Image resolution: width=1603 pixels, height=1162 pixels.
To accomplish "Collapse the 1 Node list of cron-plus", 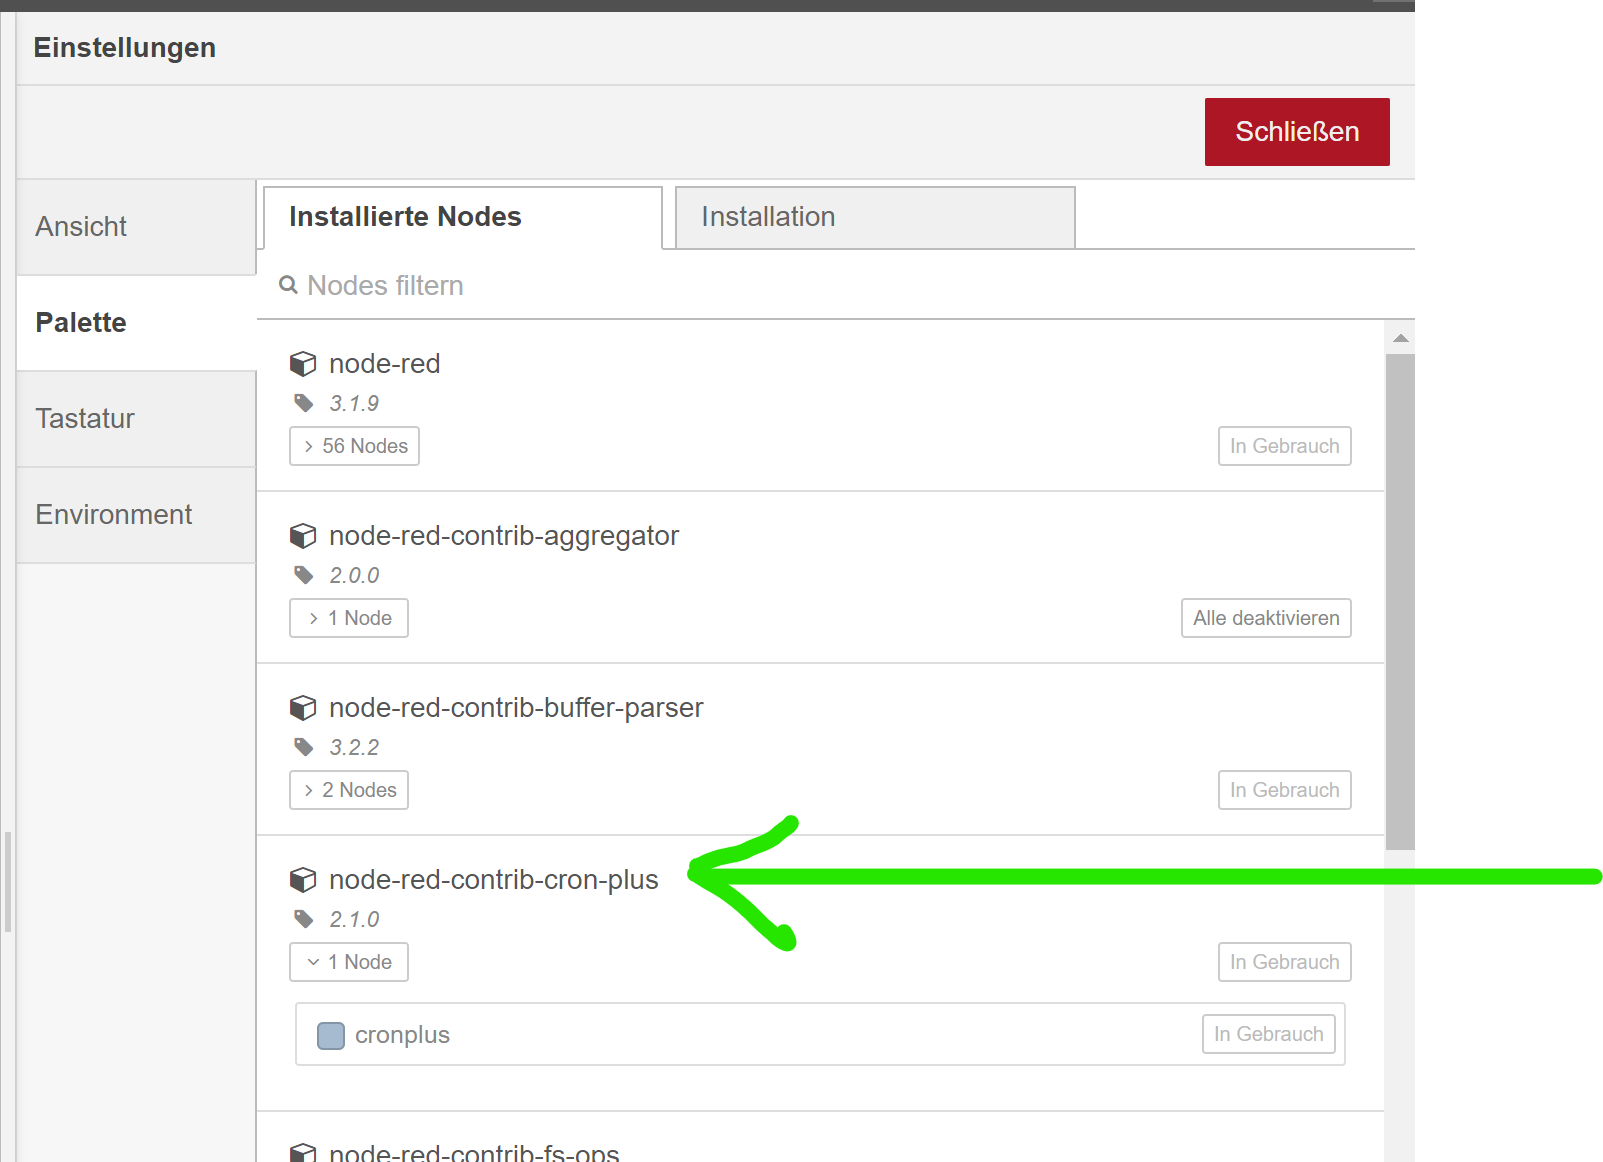I will pos(349,962).
